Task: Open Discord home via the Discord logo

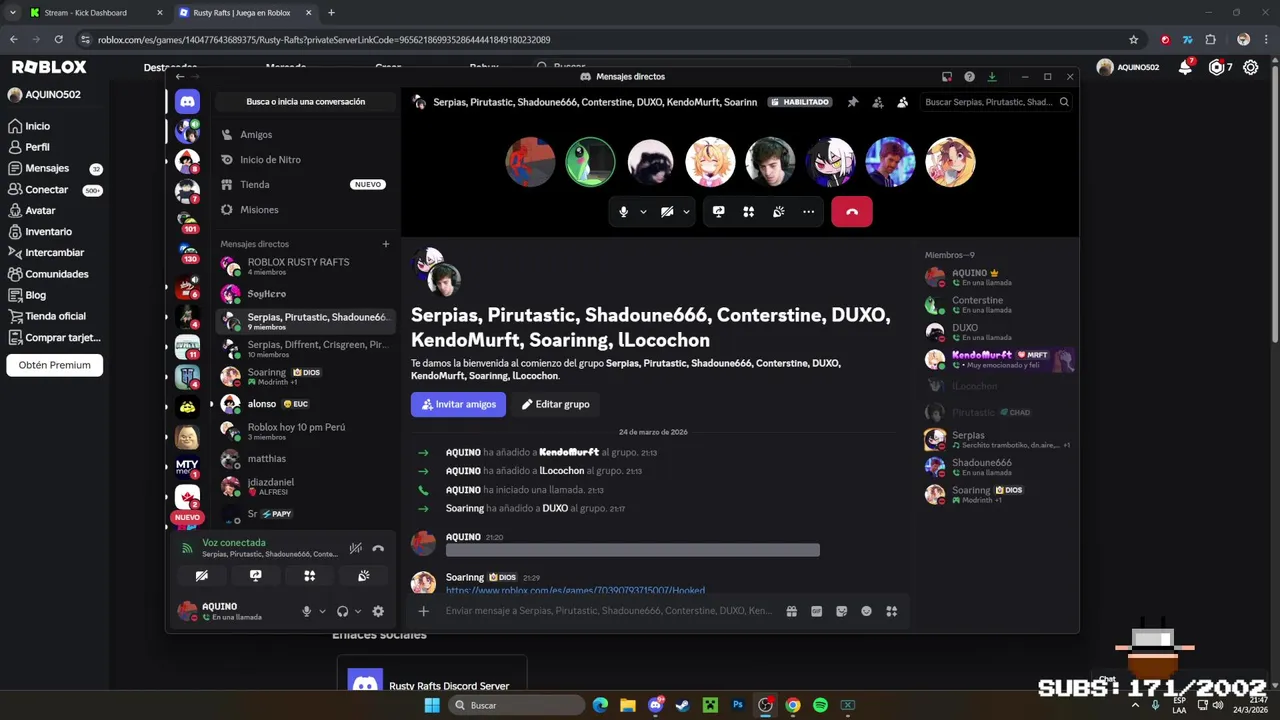Action: pyautogui.click(x=187, y=101)
